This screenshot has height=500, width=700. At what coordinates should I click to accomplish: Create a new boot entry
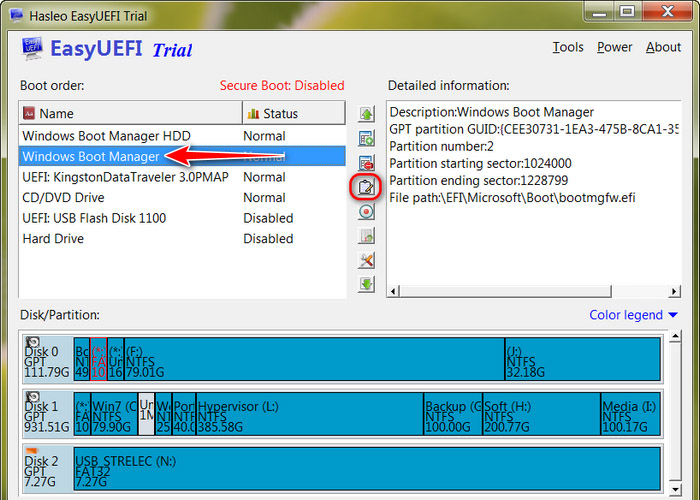click(x=366, y=138)
